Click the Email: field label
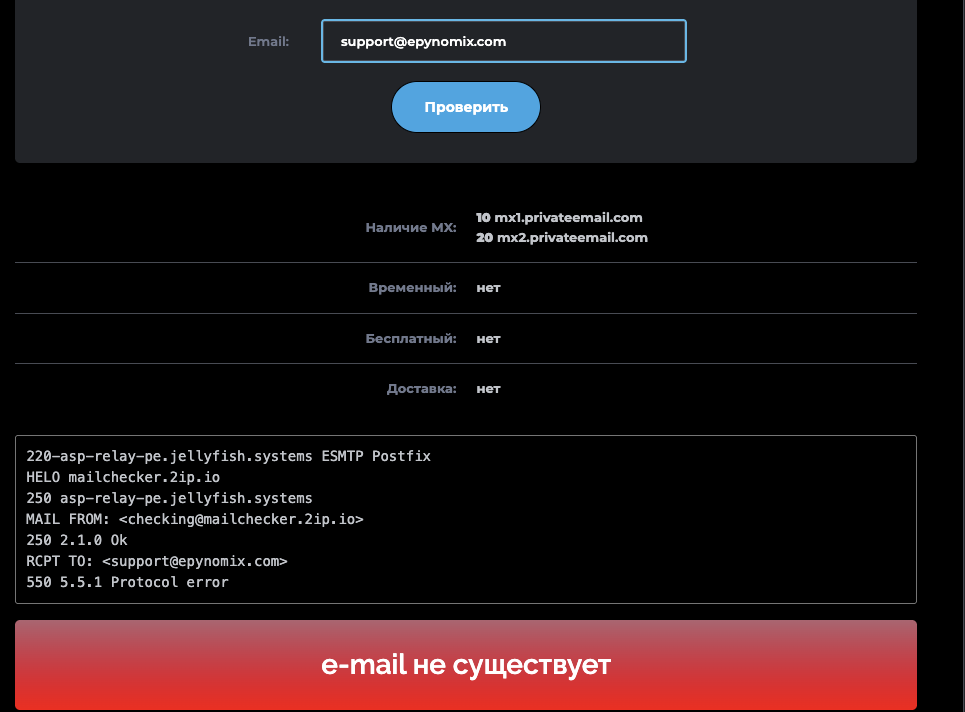This screenshot has width=965, height=712. pyautogui.click(x=268, y=42)
